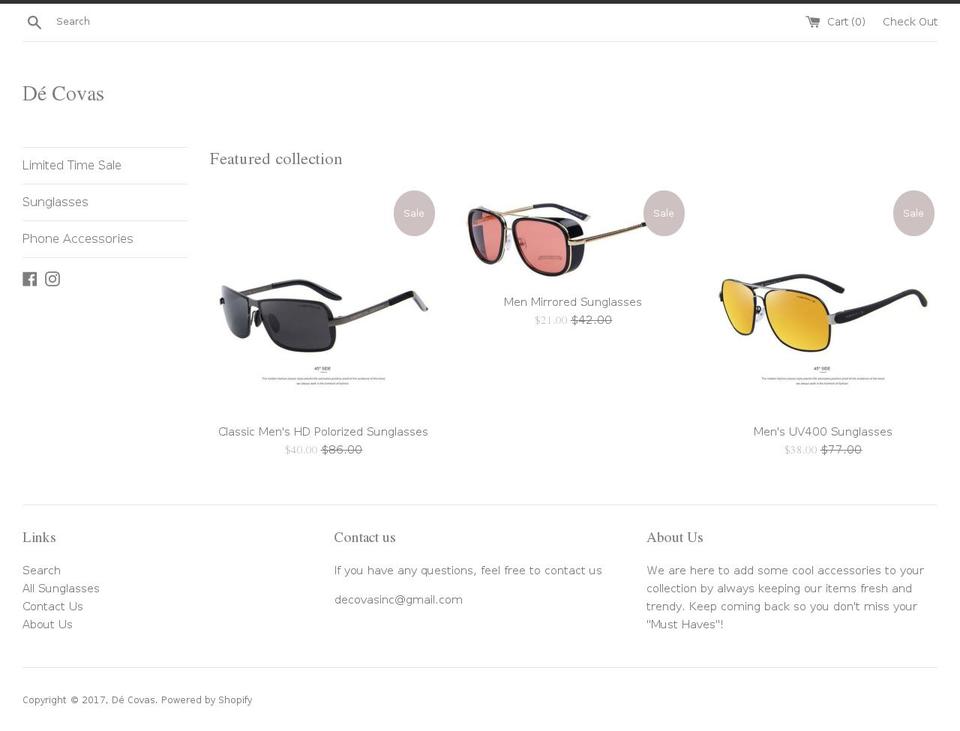The width and height of the screenshot is (960, 731).
Task: Click Sale badge on Men's UV400 Sunglasses
Action: [913, 213]
